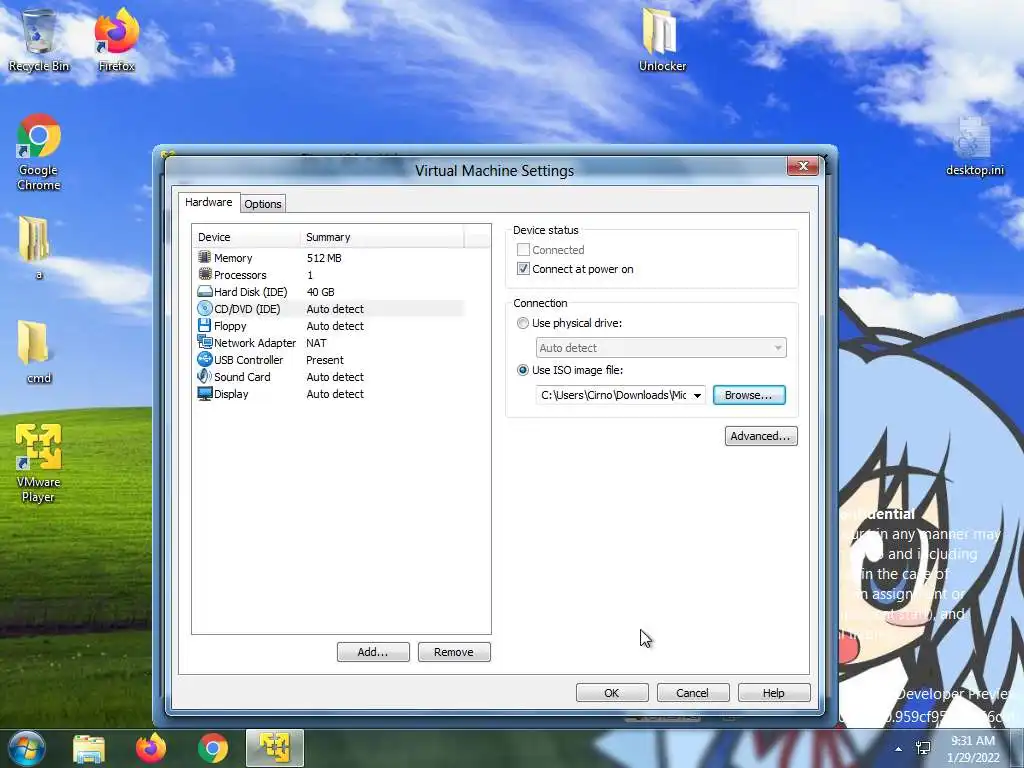Viewport: 1024px width, 768px height.
Task: Open the Advanced... settings button
Action: [761, 436]
